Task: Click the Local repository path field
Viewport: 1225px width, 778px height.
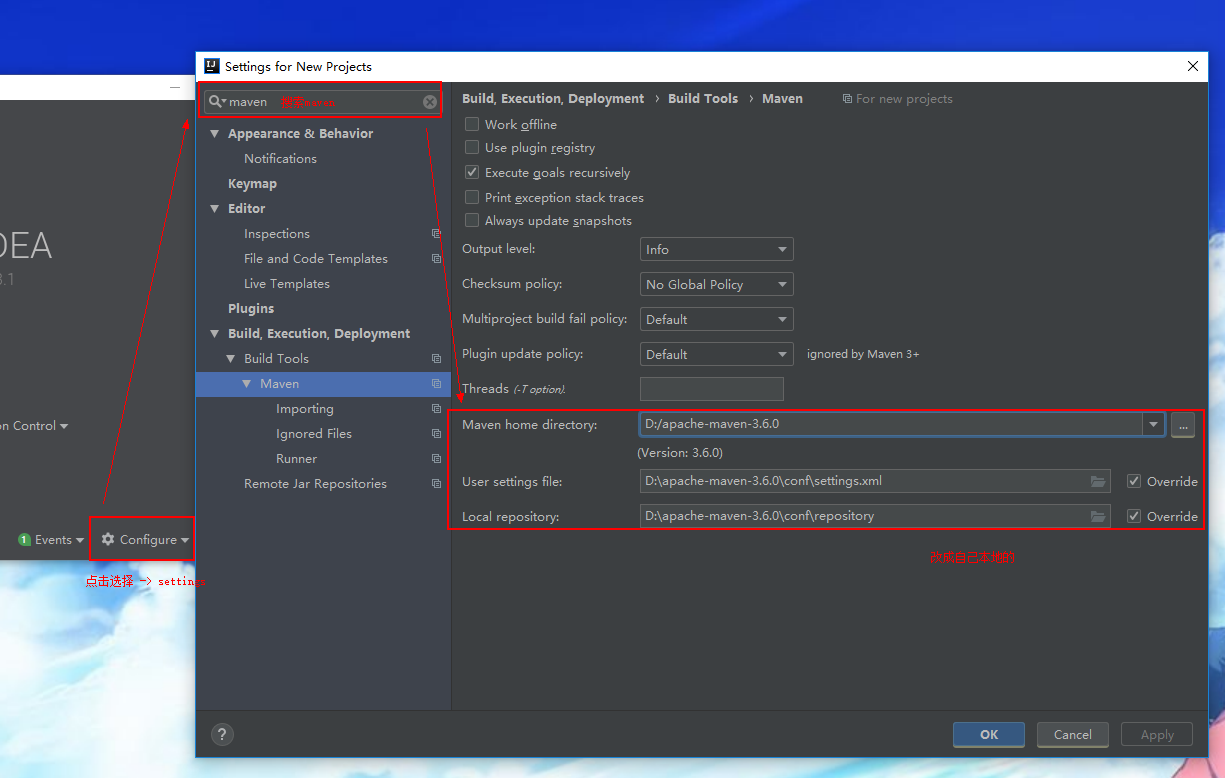Action: [x=875, y=516]
